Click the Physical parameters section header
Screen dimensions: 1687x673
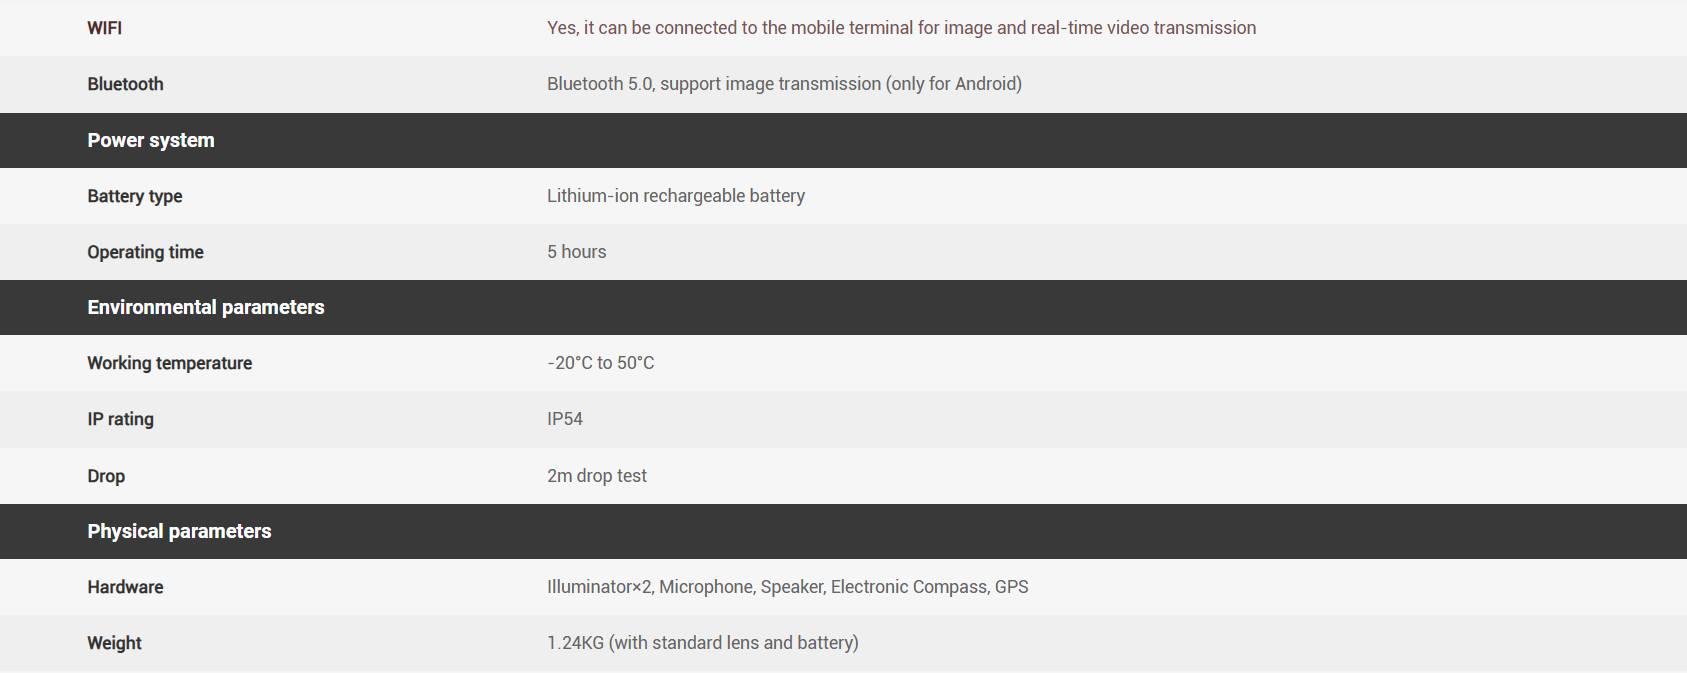179,531
